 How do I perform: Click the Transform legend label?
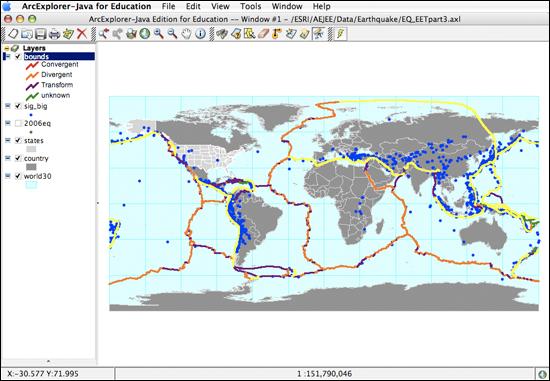(x=57, y=85)
